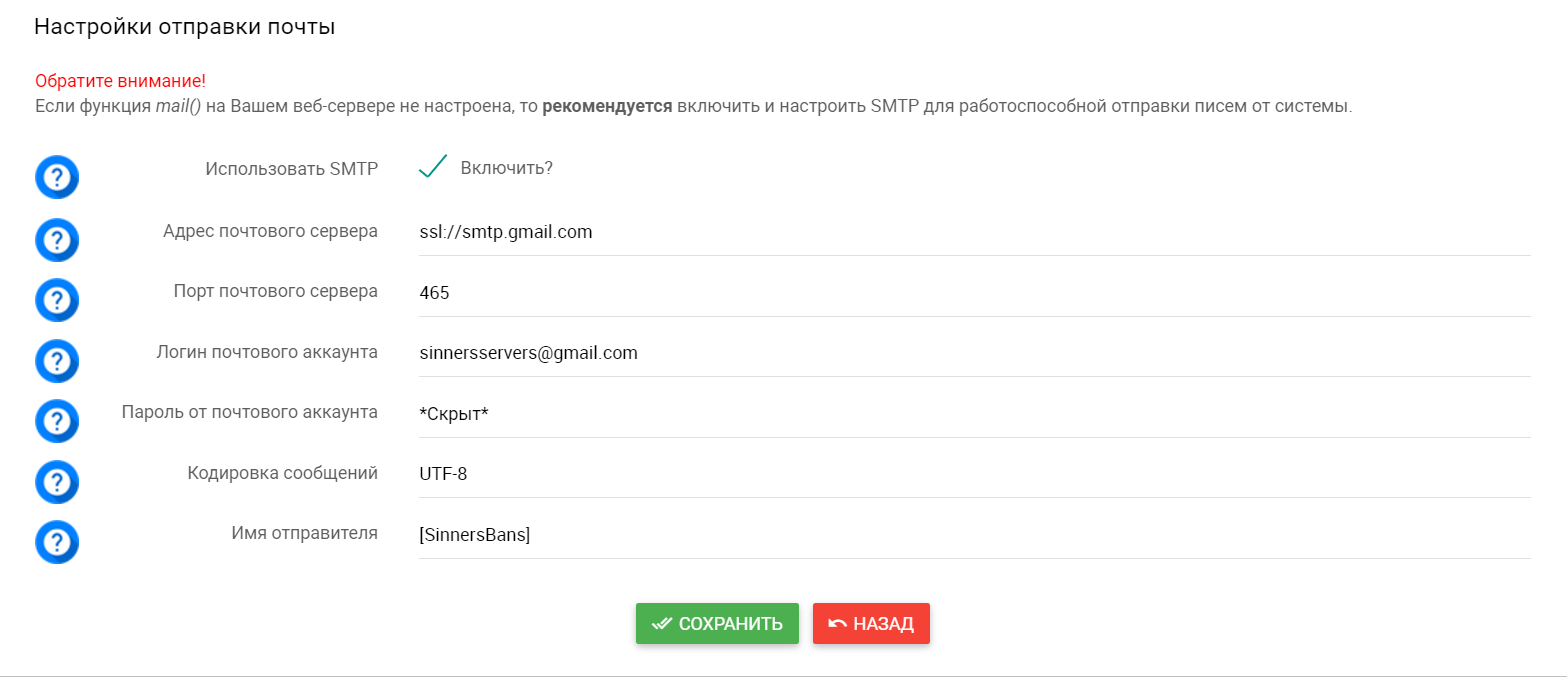
Task: Click the Использовать SMTP label
Action: pos(292,169)
